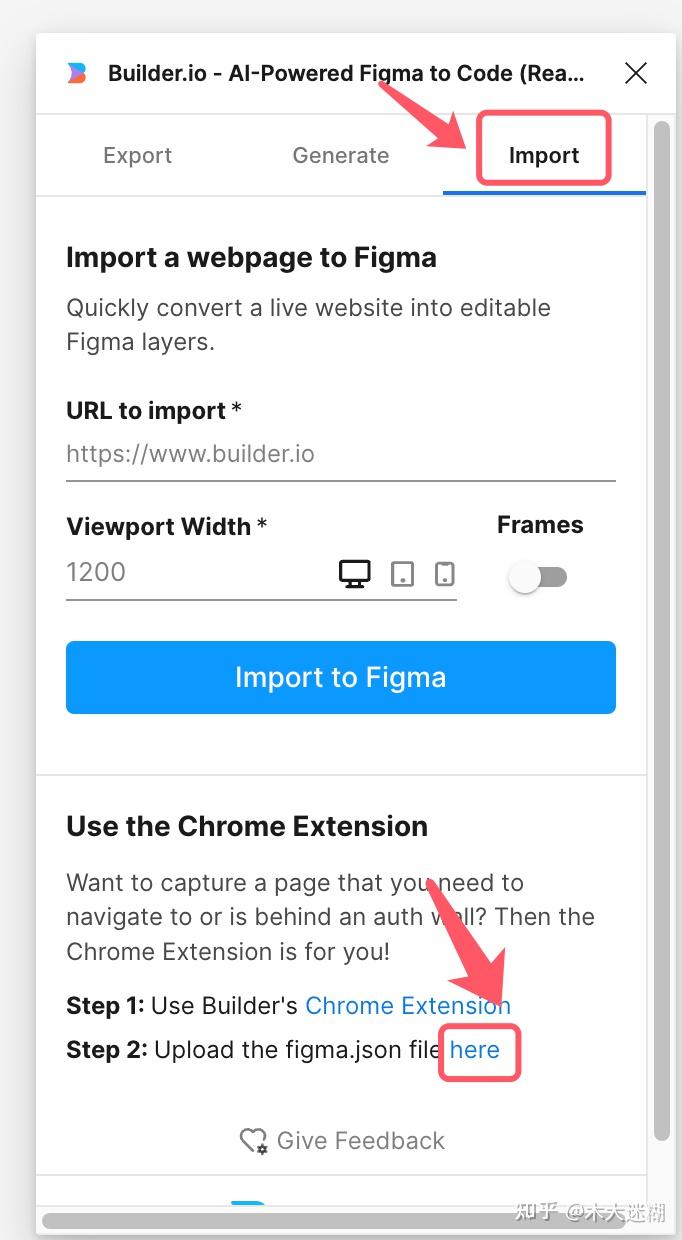Click the Viewport Width input field
The height and width of the screenshot is (1240, 682).
[195, 573]
